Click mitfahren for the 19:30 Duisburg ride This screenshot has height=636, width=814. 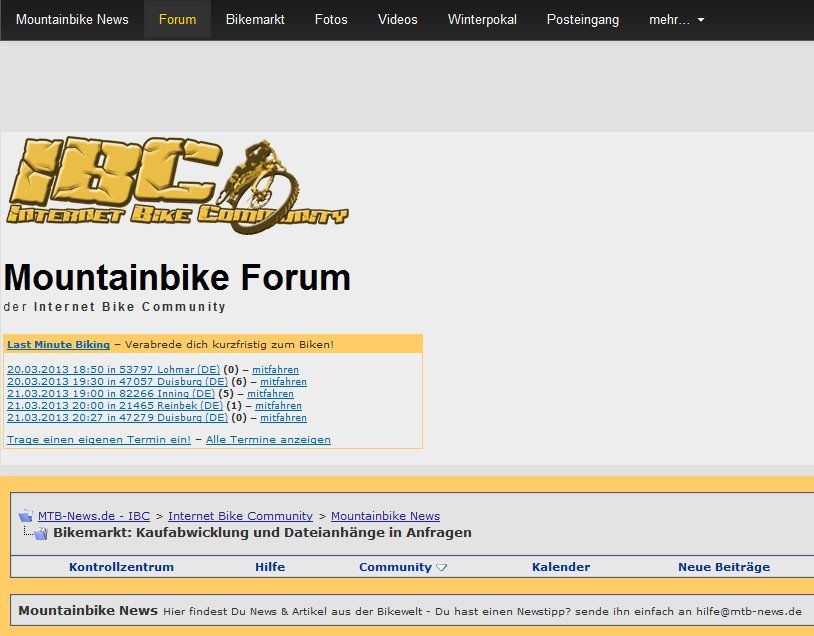(283, 382)
